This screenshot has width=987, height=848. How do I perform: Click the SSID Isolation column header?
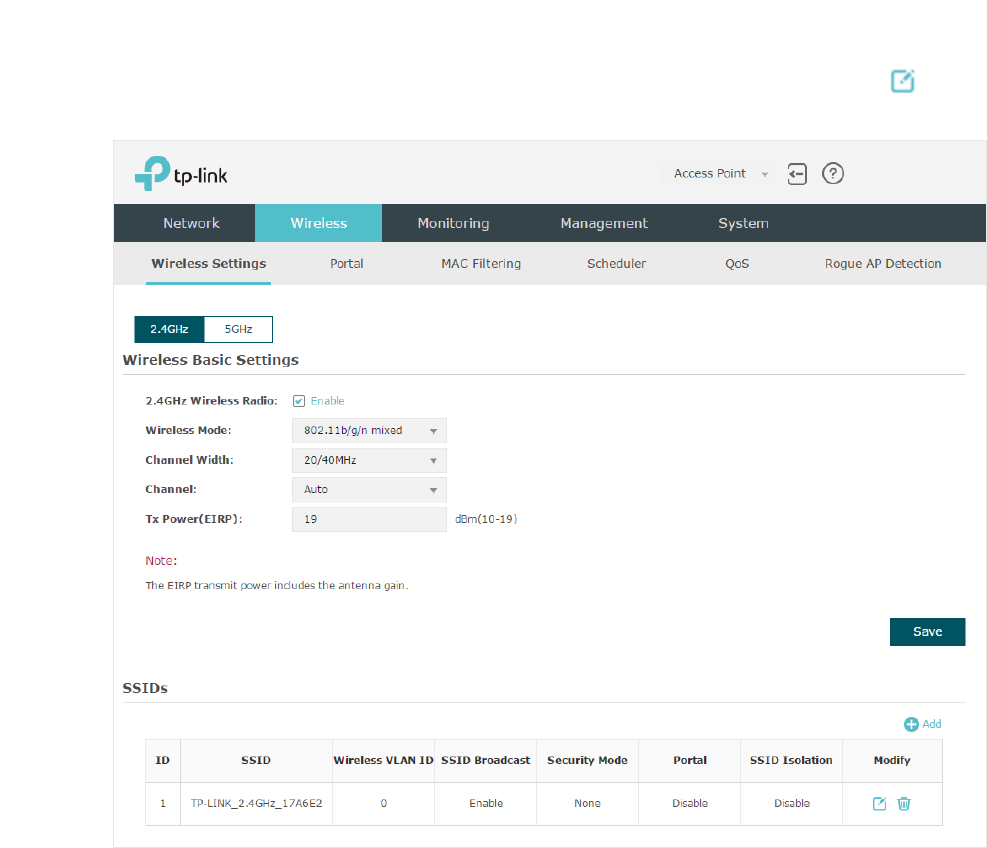click(x=791, y=760)
